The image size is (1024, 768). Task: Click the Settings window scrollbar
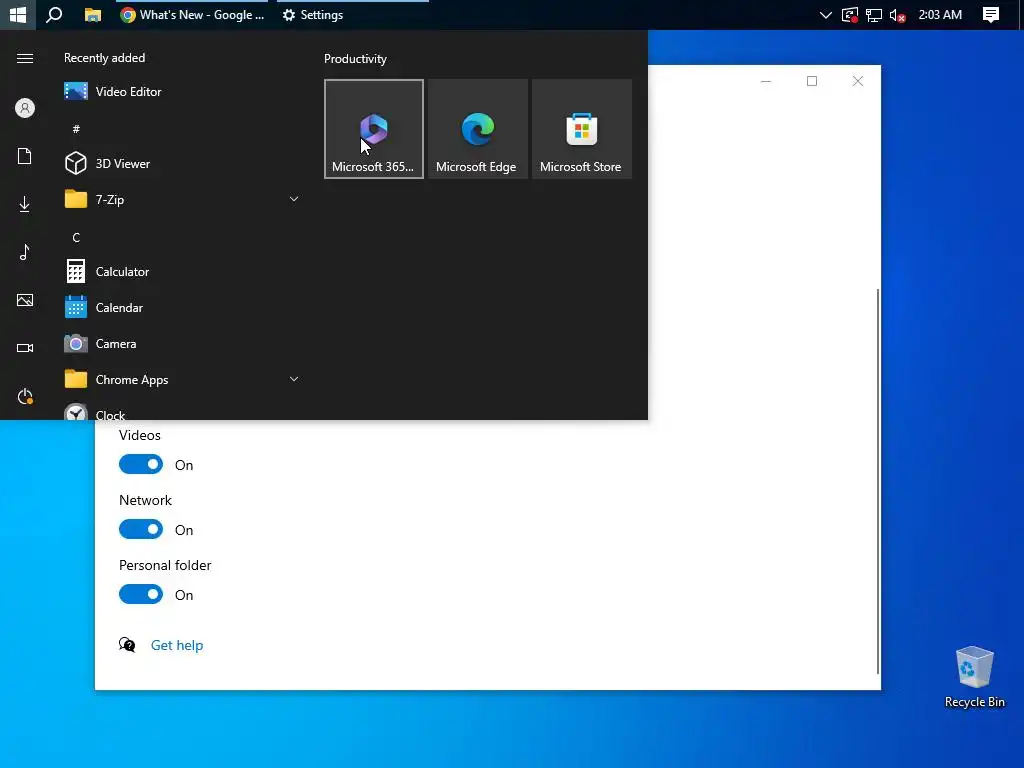[877, 481]
